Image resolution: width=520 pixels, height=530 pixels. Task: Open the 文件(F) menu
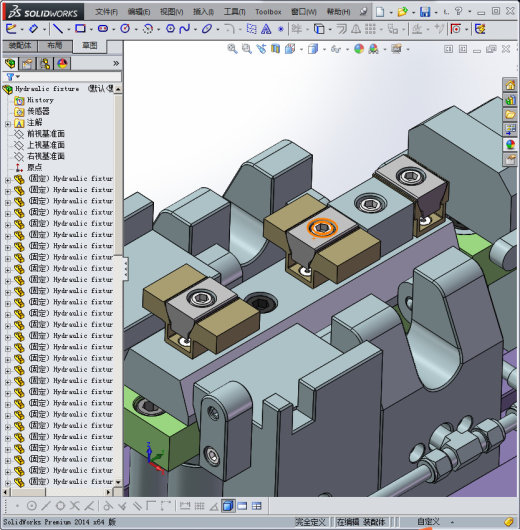click(x=107, y=12)
